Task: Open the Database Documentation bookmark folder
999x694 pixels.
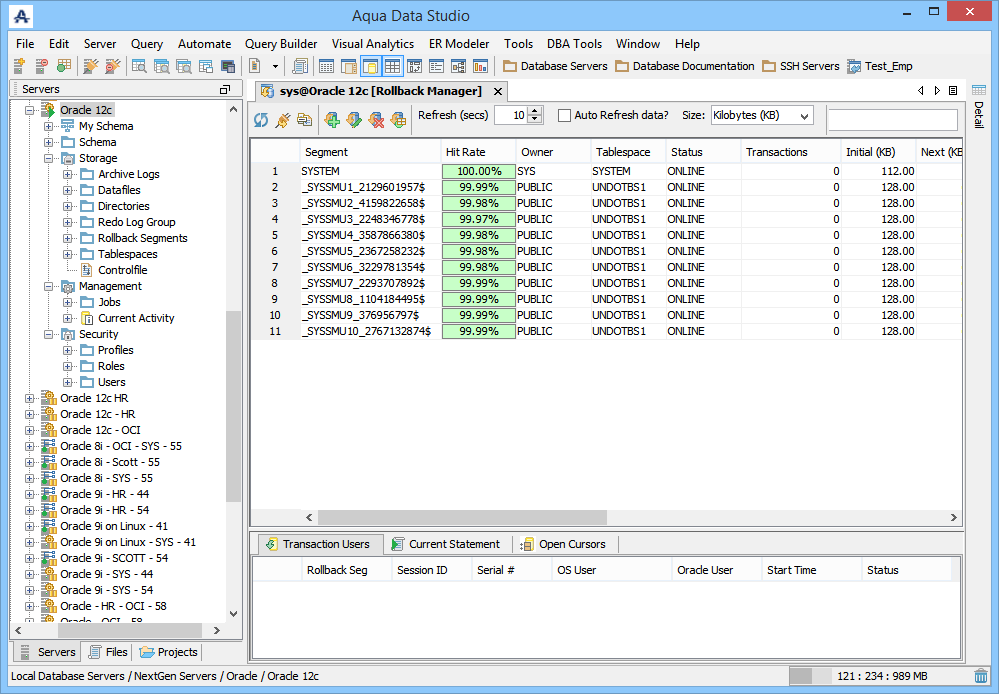Action: (685, 66)
